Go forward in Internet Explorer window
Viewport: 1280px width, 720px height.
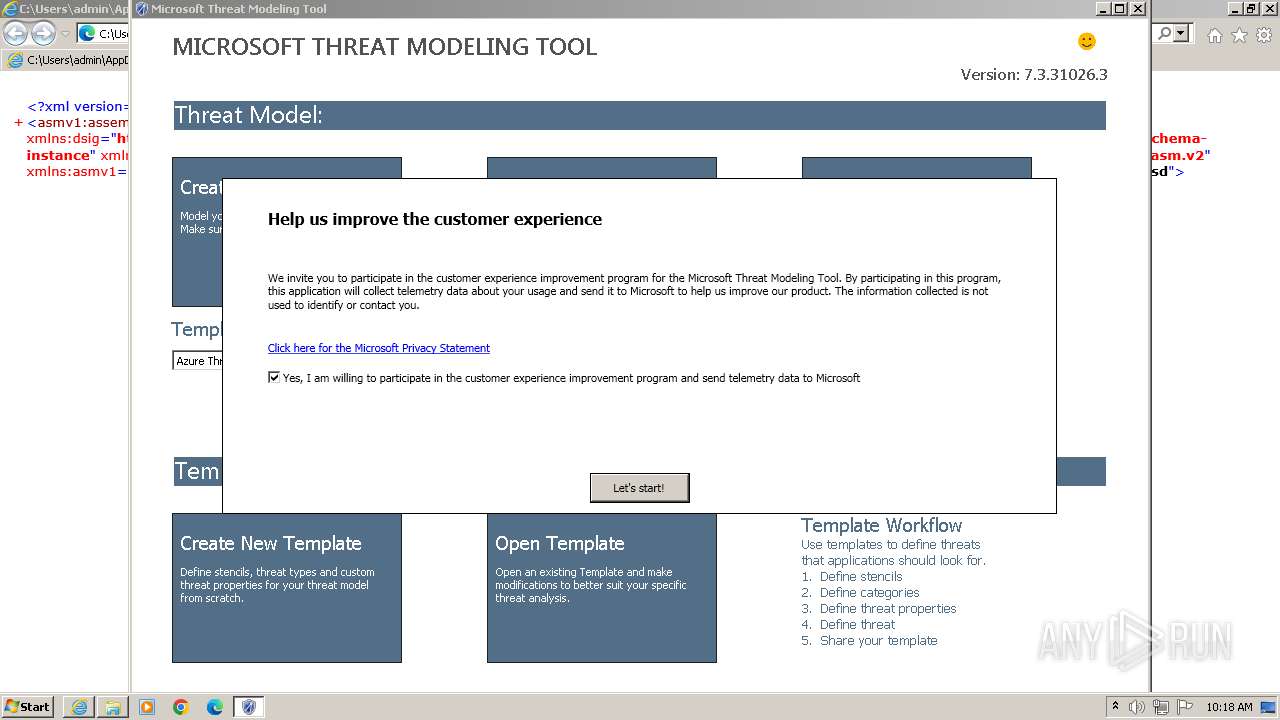(43, 33)
